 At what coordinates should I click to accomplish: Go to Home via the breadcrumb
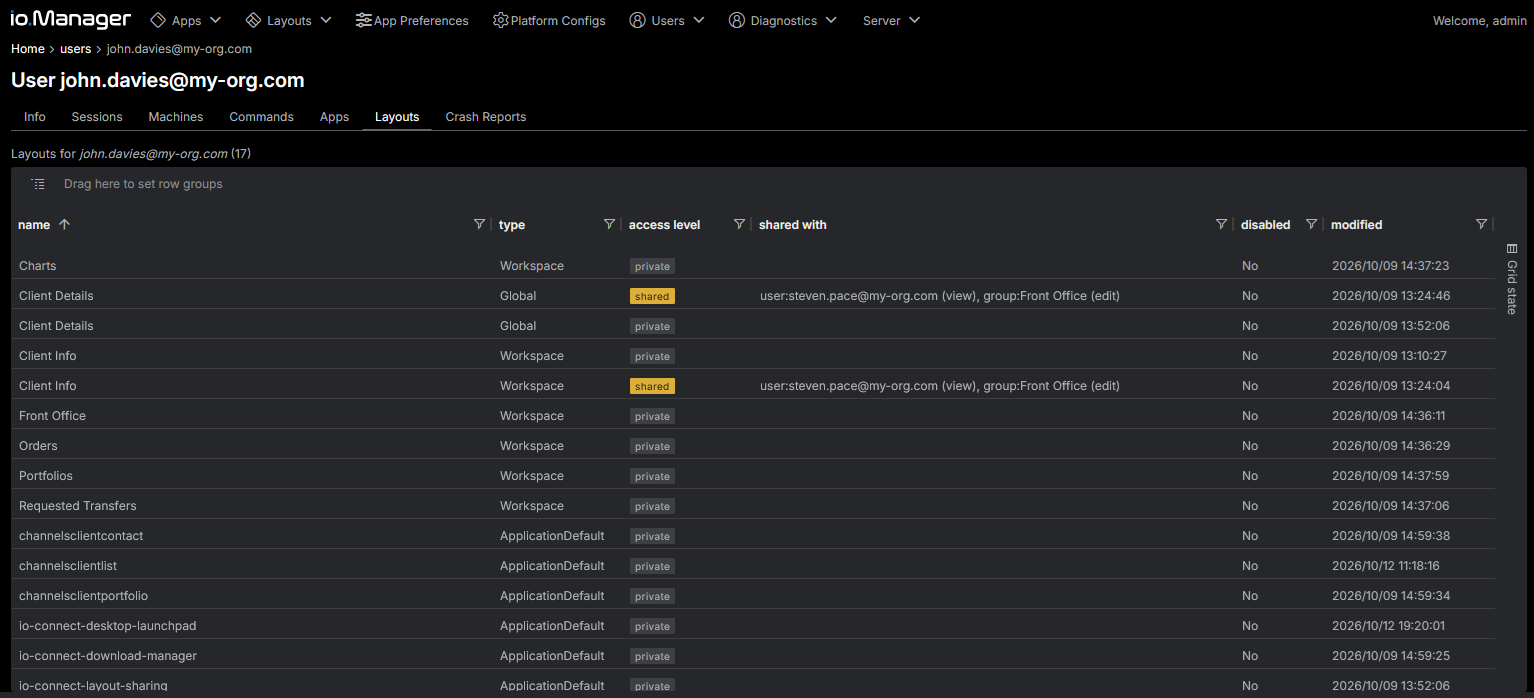coord(28,49)
